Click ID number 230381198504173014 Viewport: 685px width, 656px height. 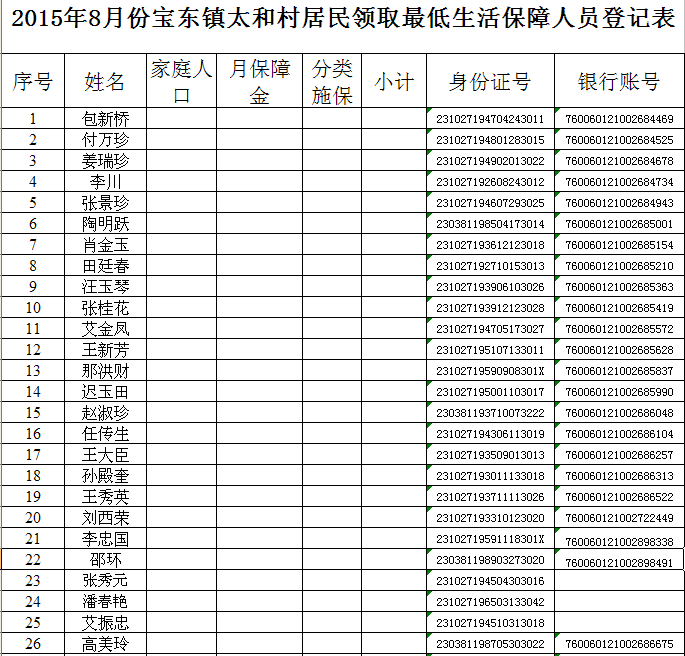tap(490, 224)
